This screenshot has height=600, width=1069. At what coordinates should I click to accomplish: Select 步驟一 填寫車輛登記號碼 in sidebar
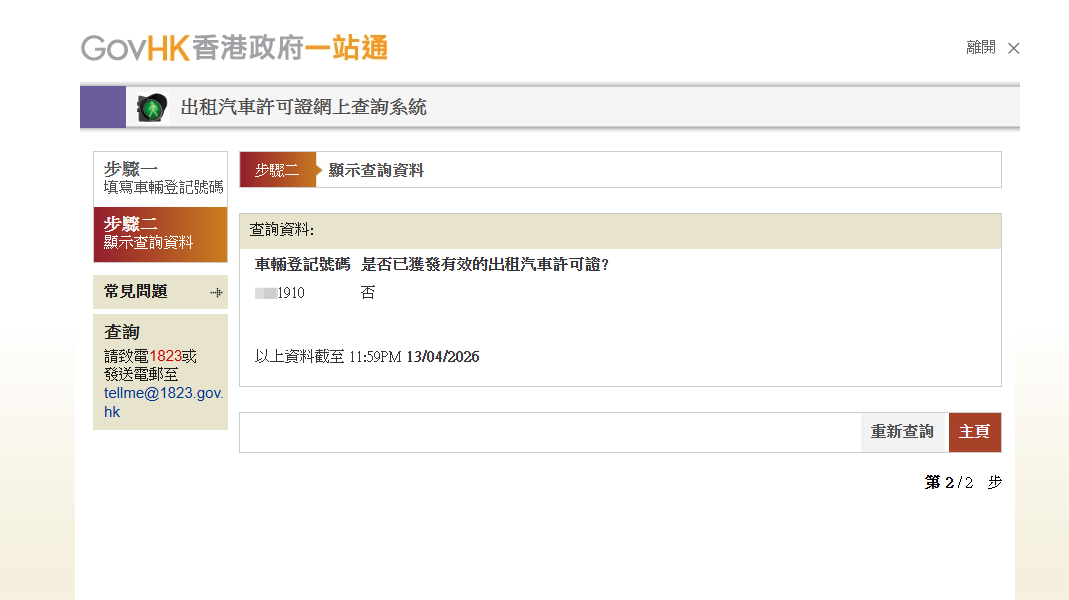tap(160, 178)
